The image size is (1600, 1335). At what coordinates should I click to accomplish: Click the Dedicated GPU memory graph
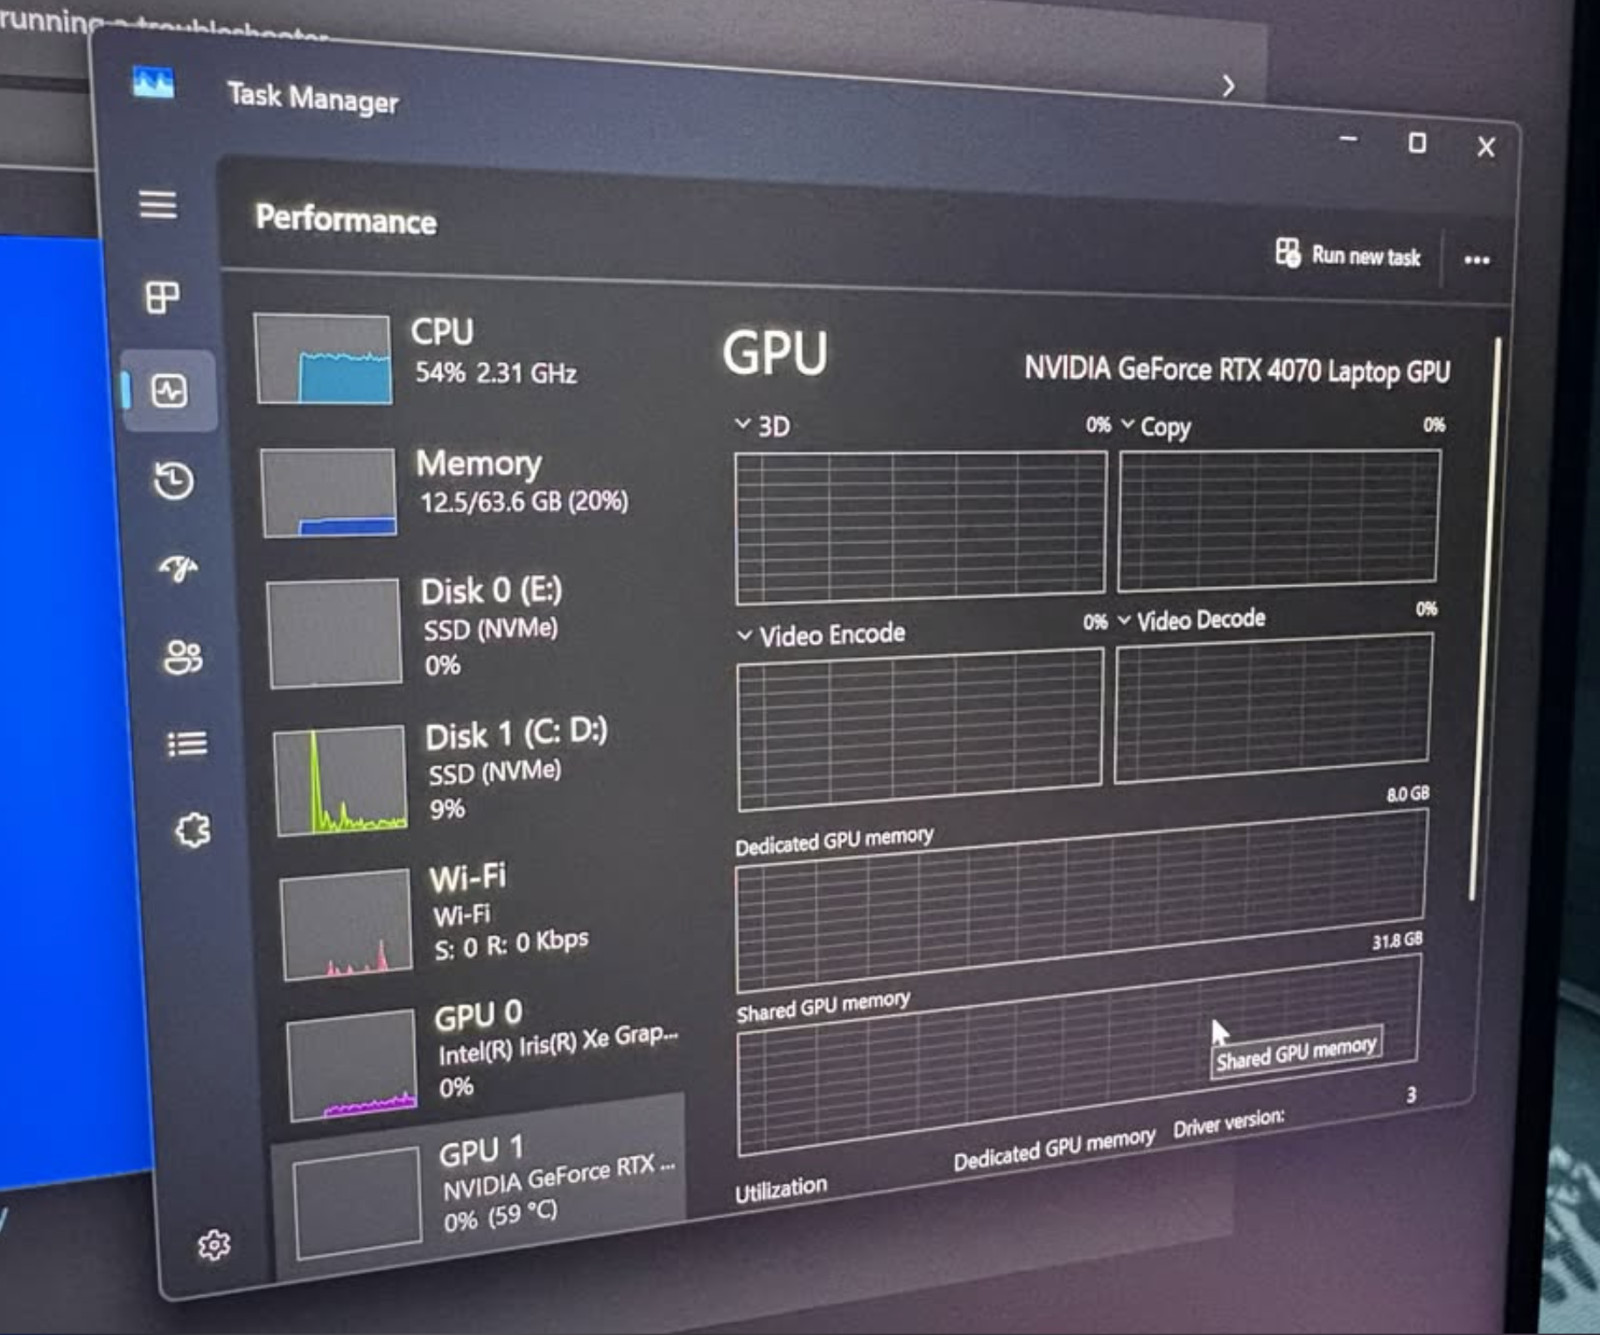[x=1080, y=900]
